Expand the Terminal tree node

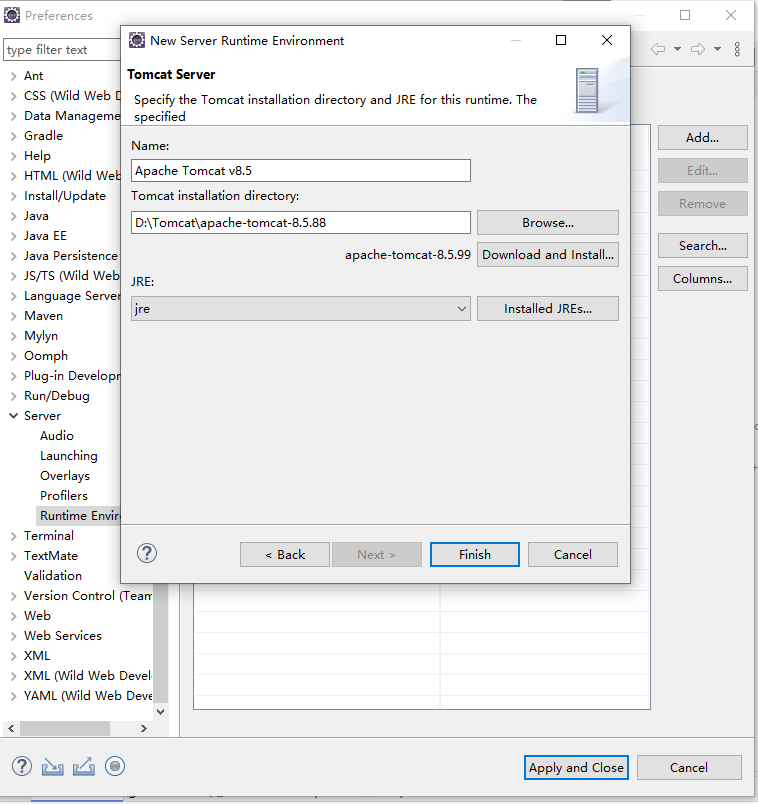pos(13,536)
